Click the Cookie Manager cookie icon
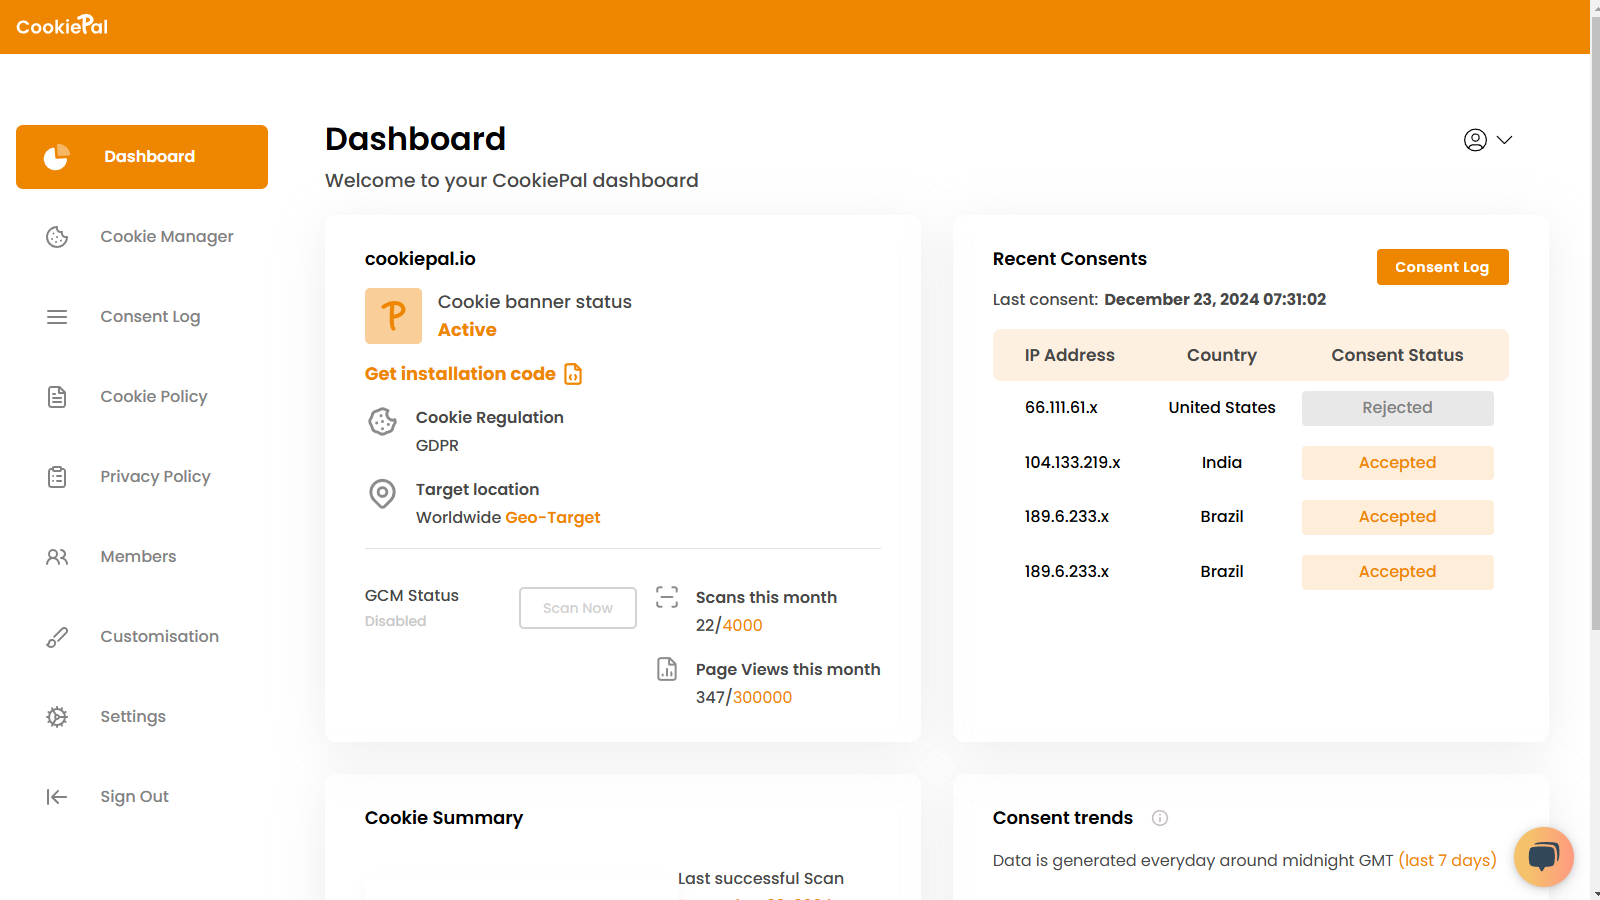The height and width of the screenshot is (900, 1600). pos(57,237)
